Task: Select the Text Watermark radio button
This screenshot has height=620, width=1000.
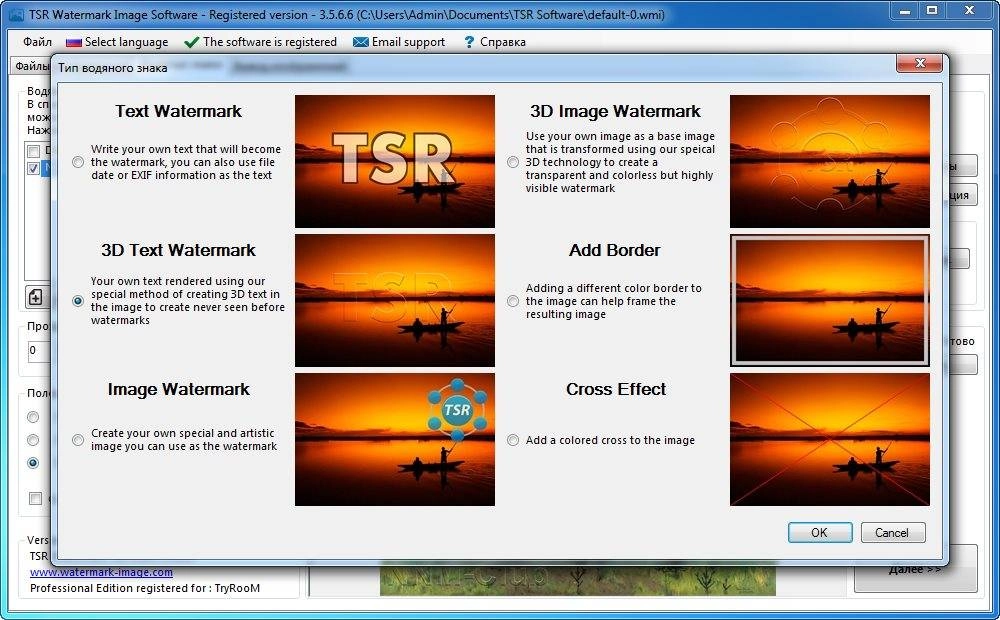Action: click(78, 162)
